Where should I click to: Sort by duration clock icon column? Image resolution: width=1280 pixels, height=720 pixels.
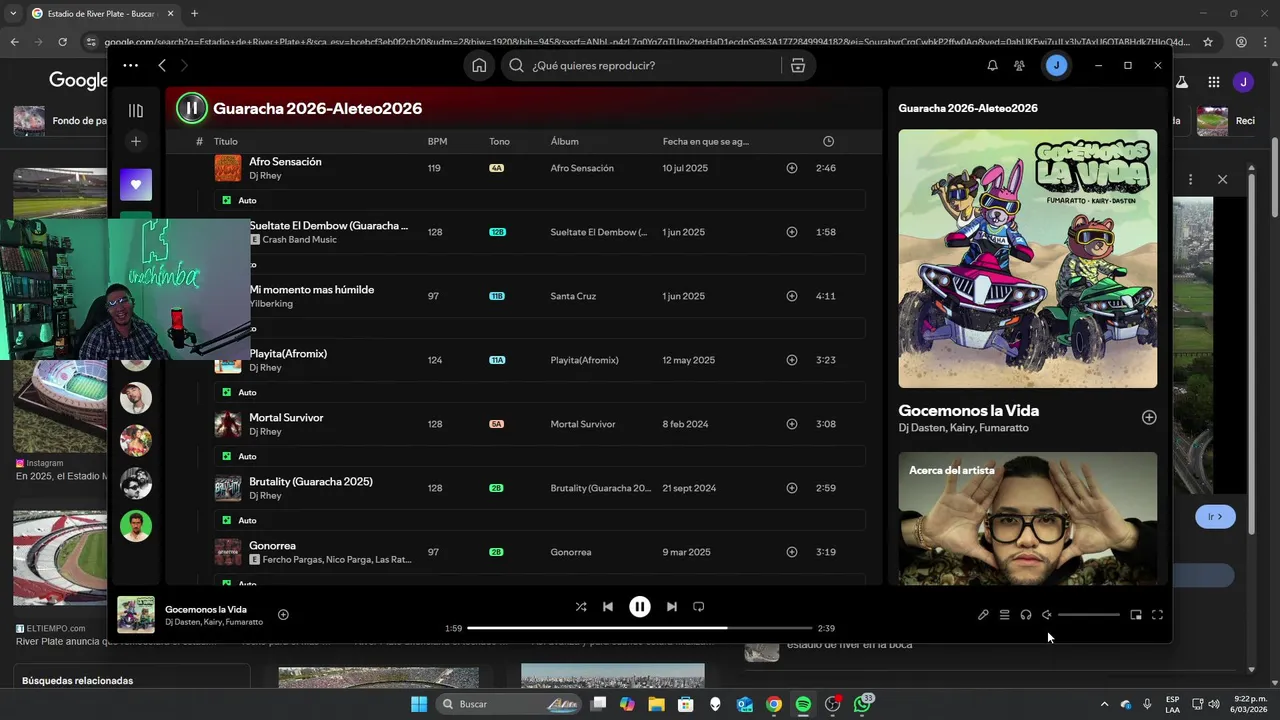point(828,141)
